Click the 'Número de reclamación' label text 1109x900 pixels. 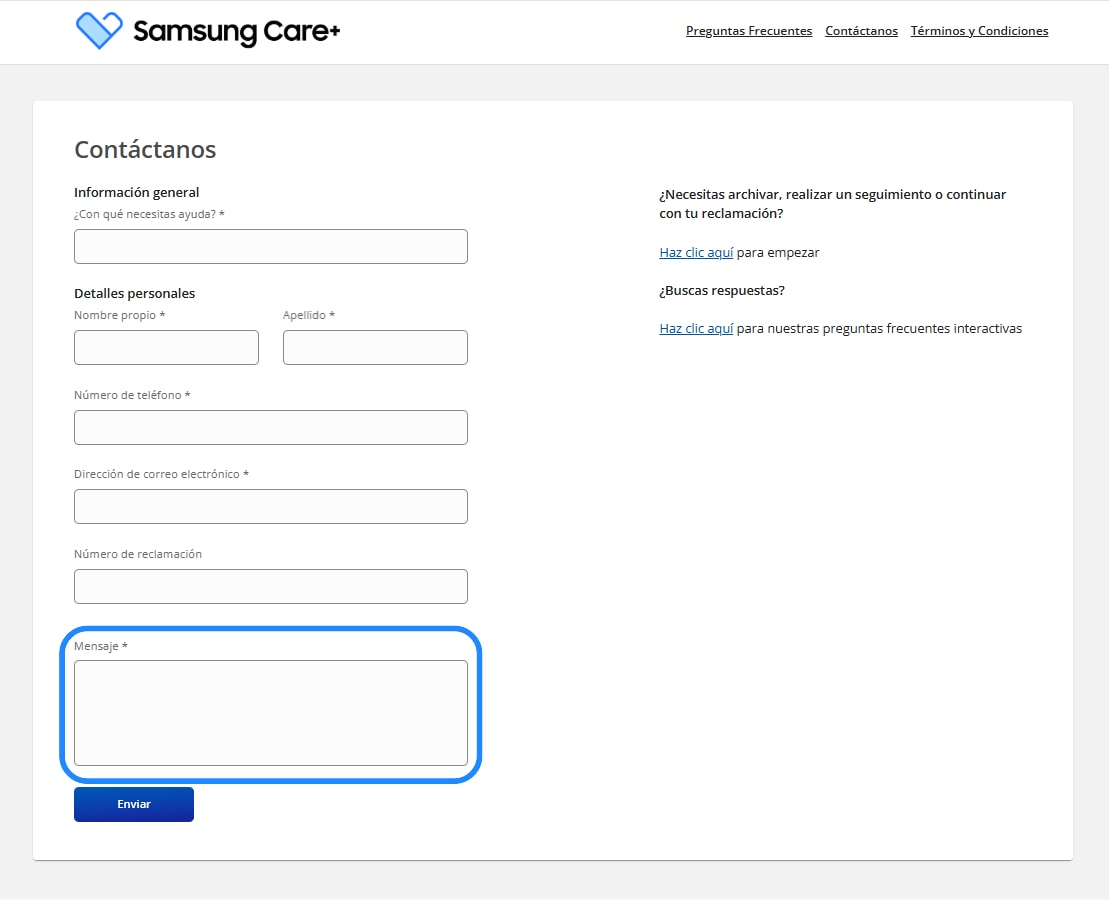(x=137, y=554)
